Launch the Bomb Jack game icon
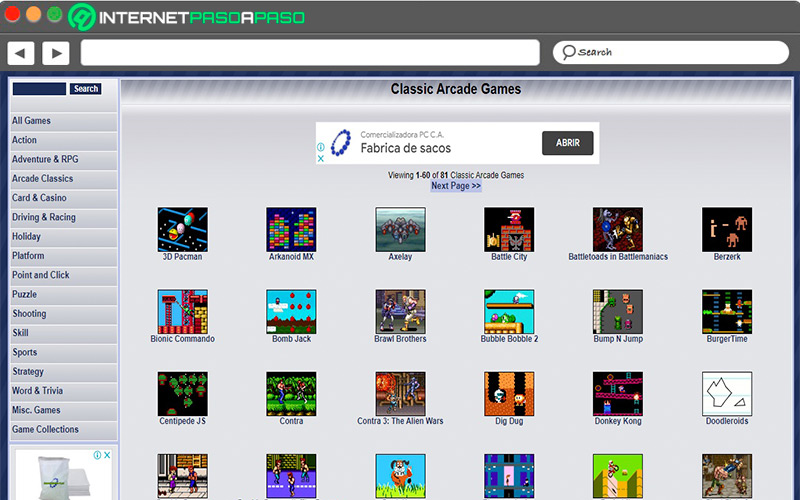This screenshot has width=800, height=500. click(291, 312)
